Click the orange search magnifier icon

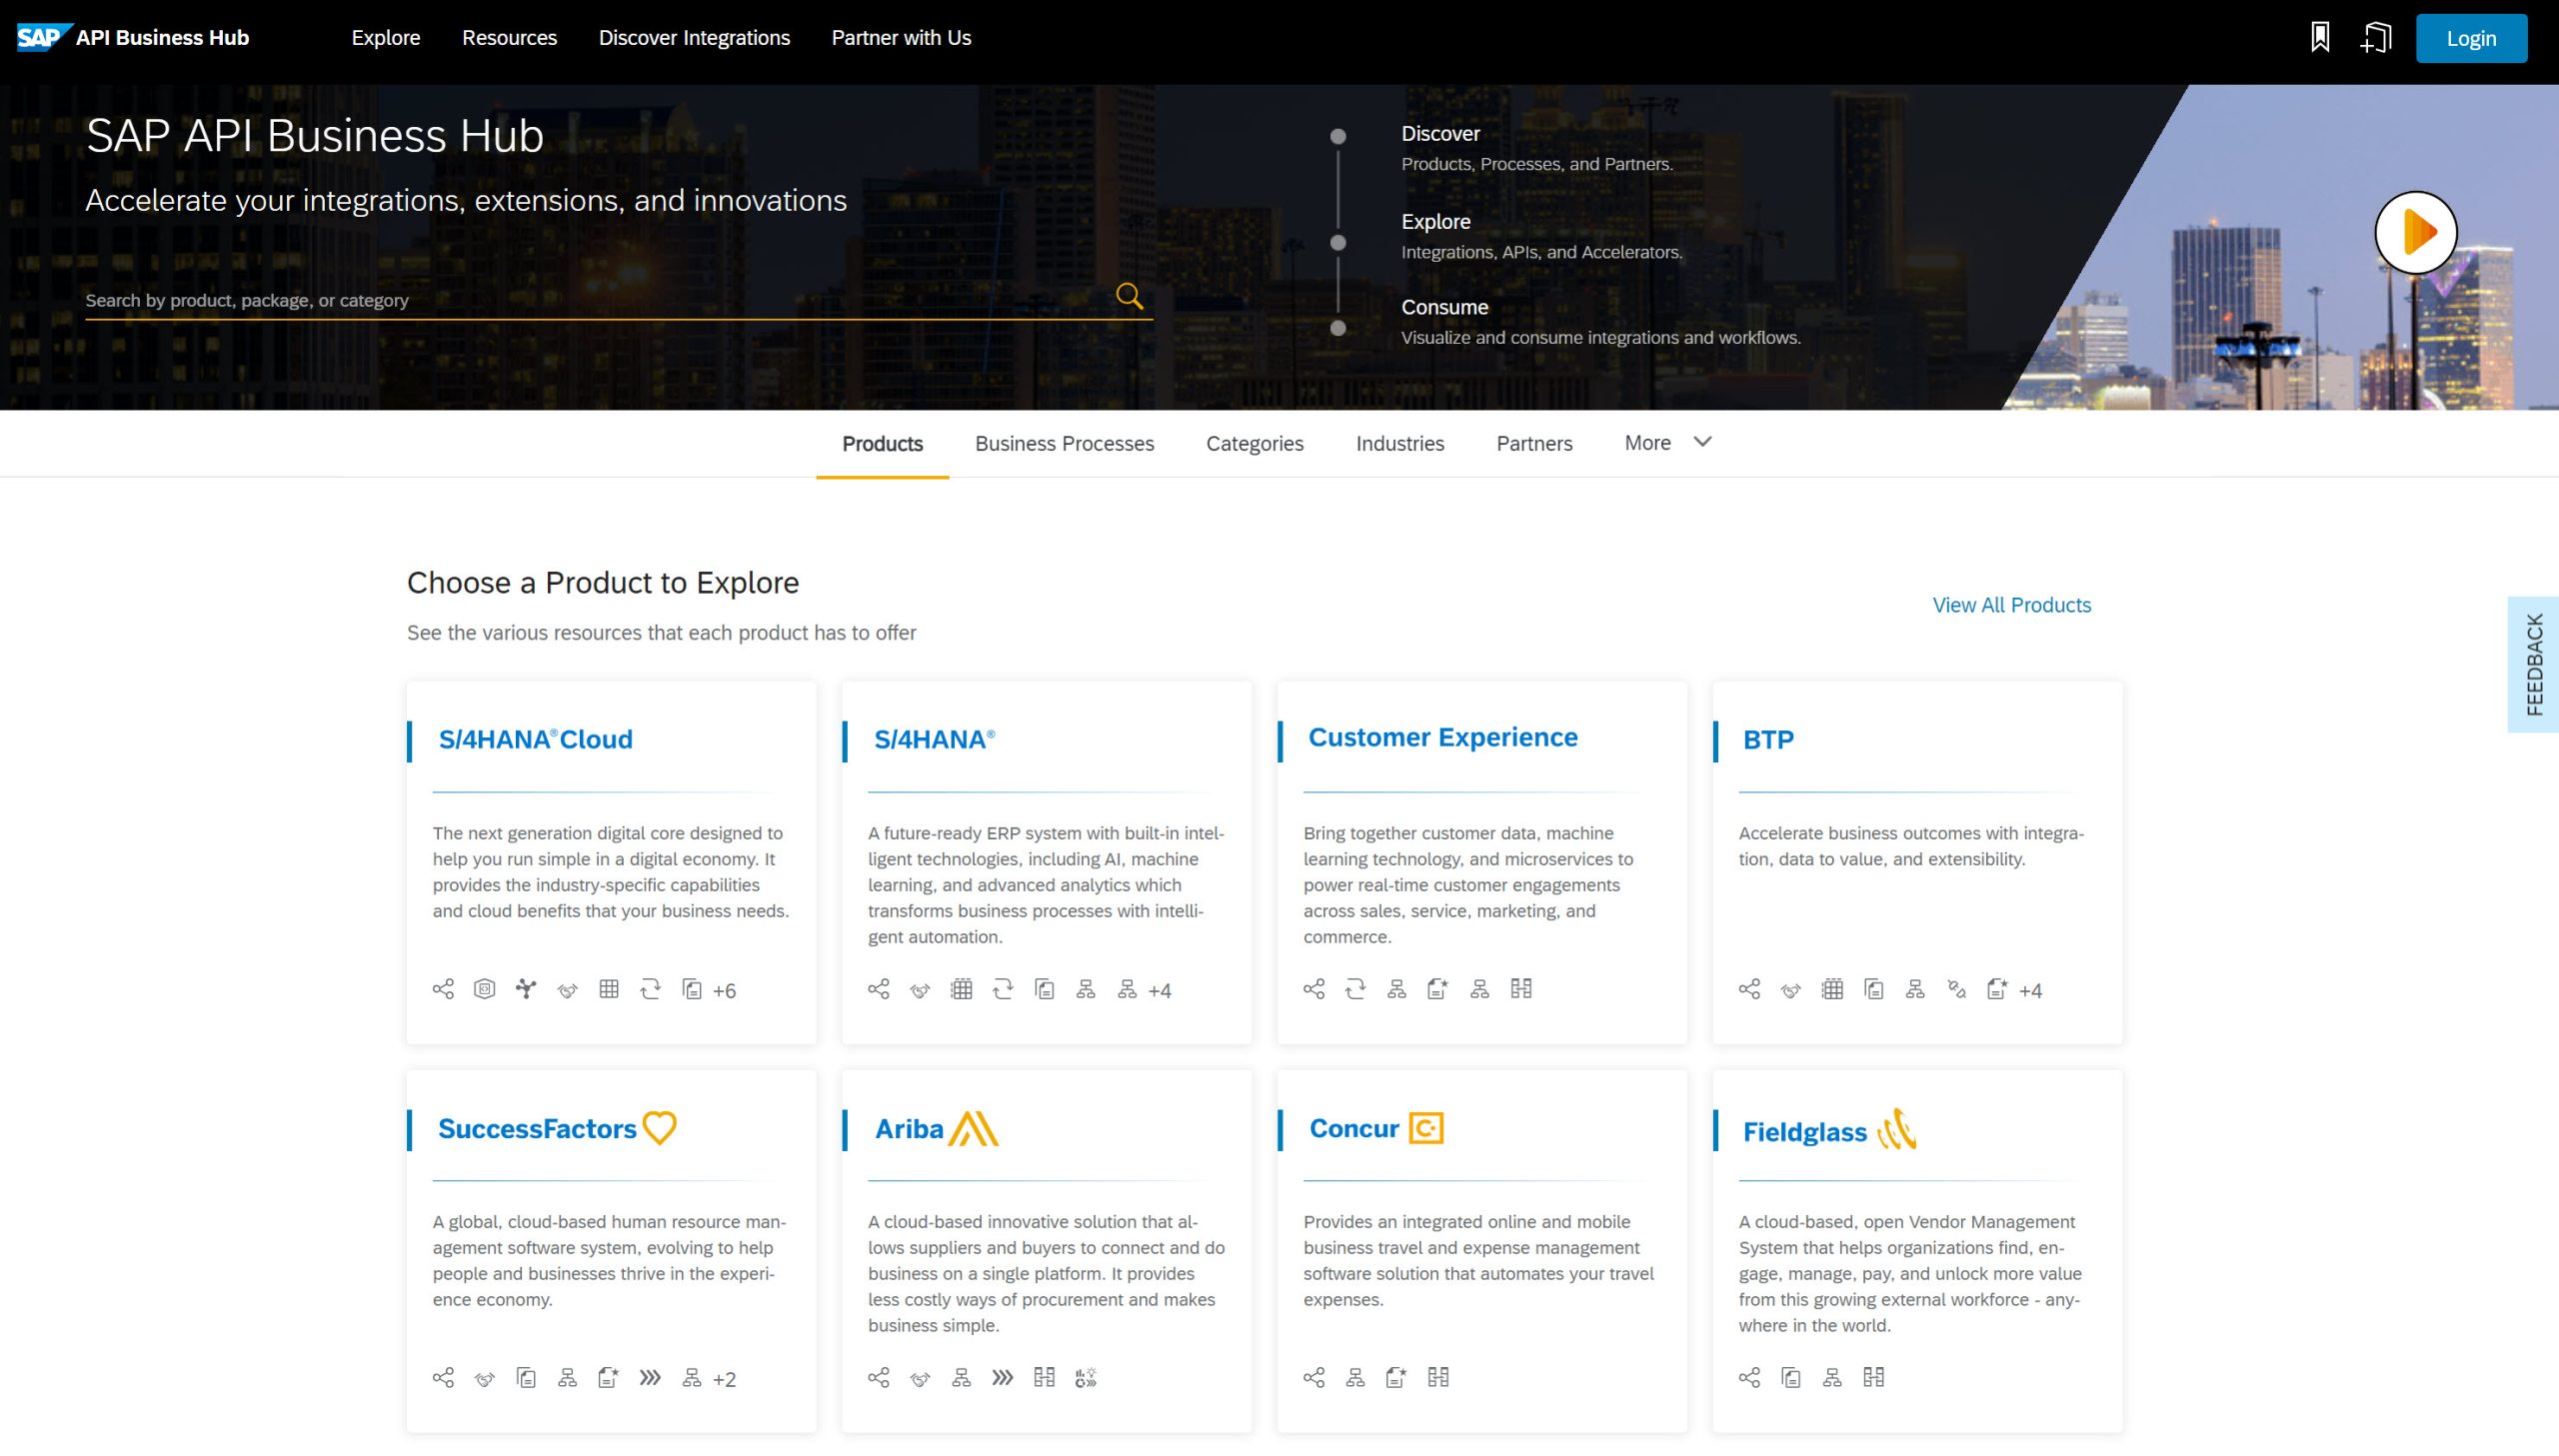pos(1129,296)
